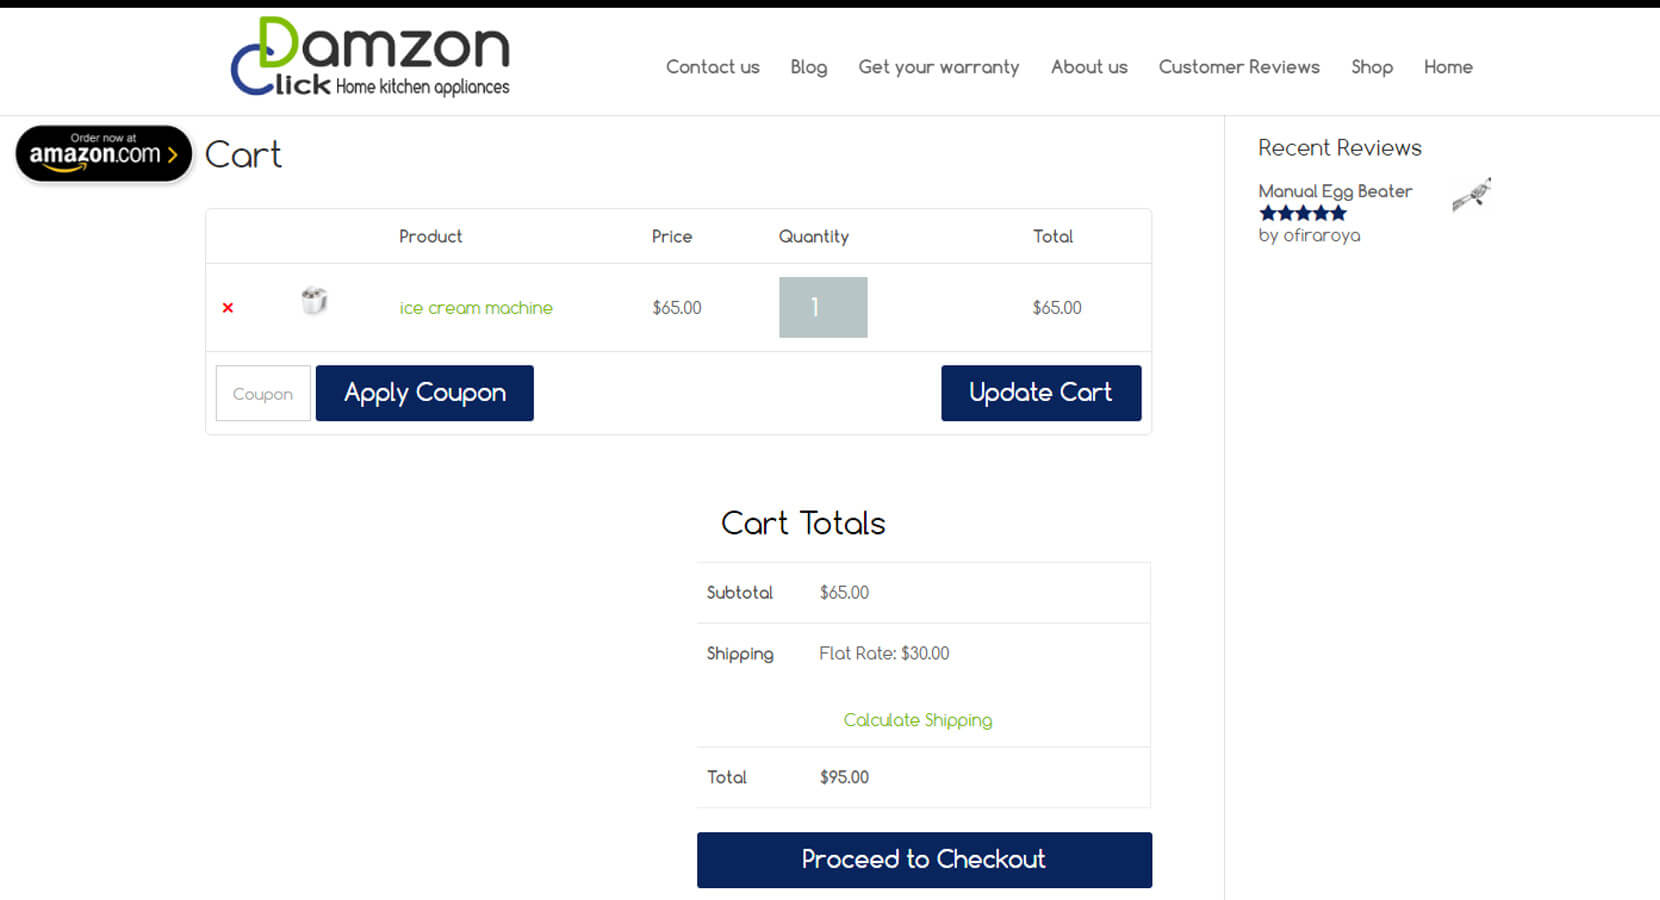Select the quantity field showing 1
This screenshot has width=1660, height=900.
pyautogui.click(x=823, y=307)
